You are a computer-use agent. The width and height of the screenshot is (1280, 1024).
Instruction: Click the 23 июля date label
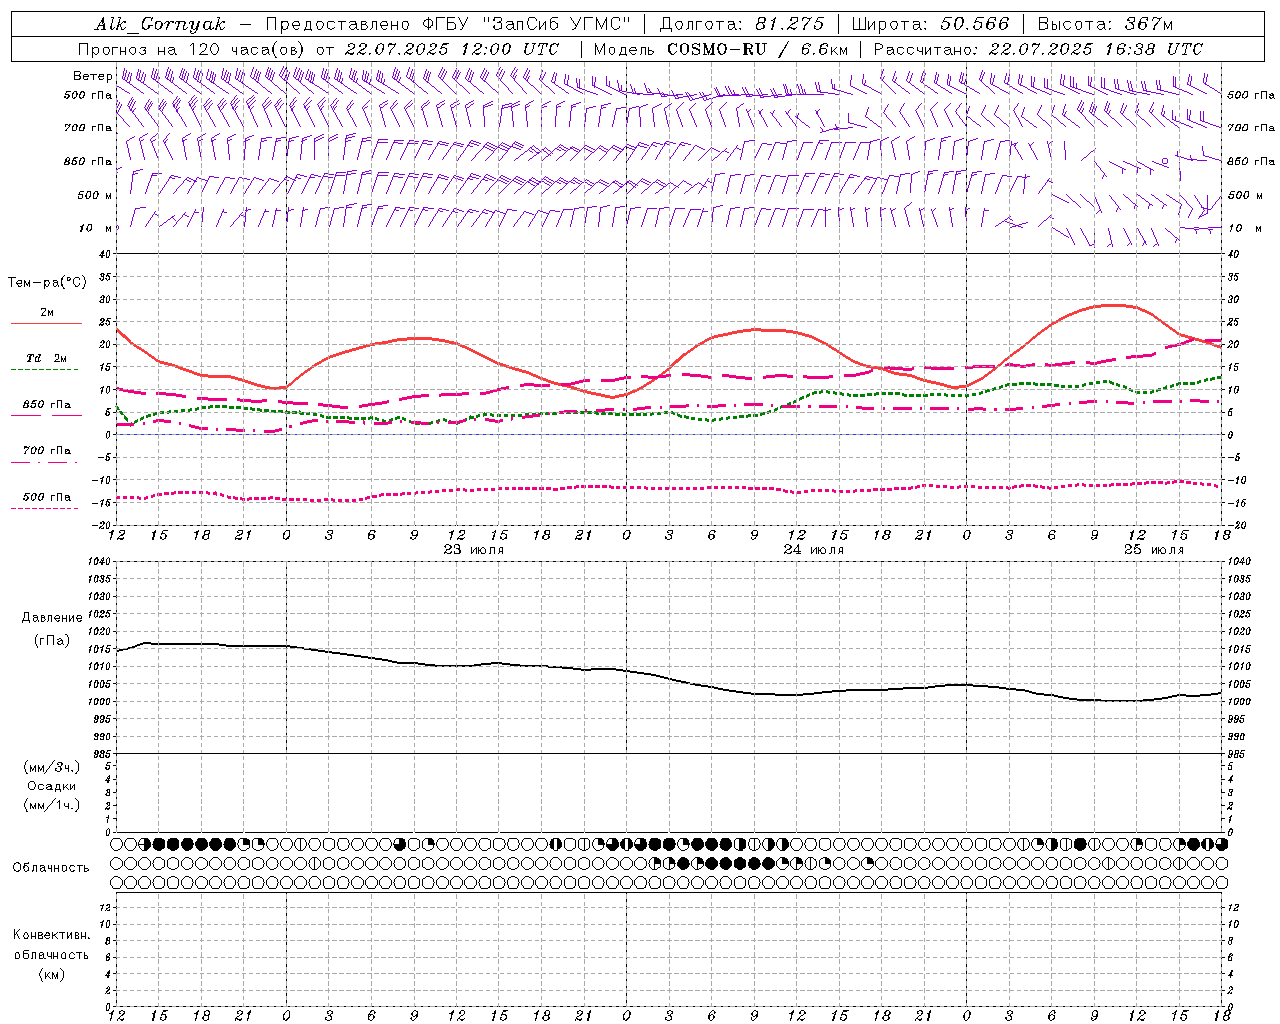pos(474,550)
